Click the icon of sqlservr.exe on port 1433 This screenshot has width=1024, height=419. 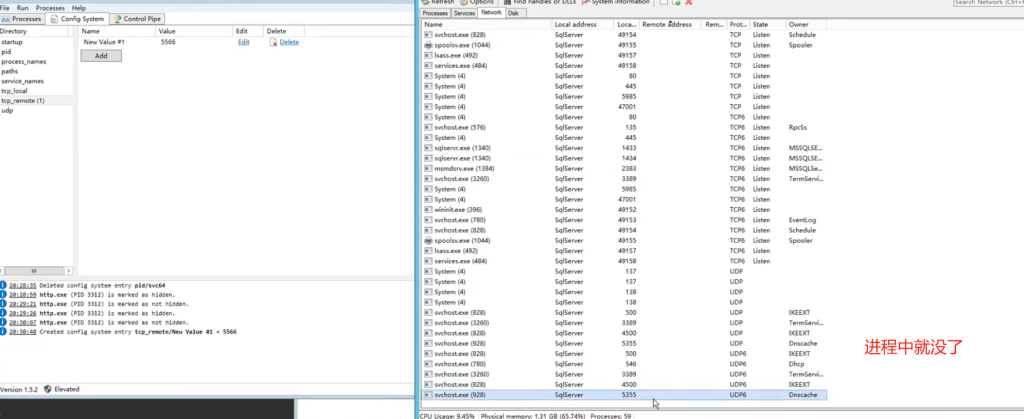tap(428, 148)
